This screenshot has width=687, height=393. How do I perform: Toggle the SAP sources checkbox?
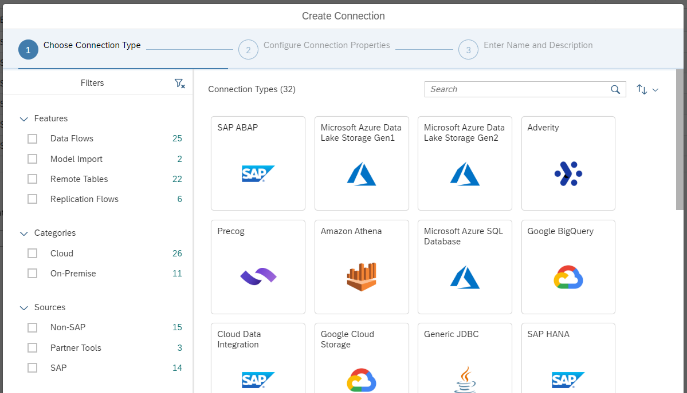tap(32, 368)
